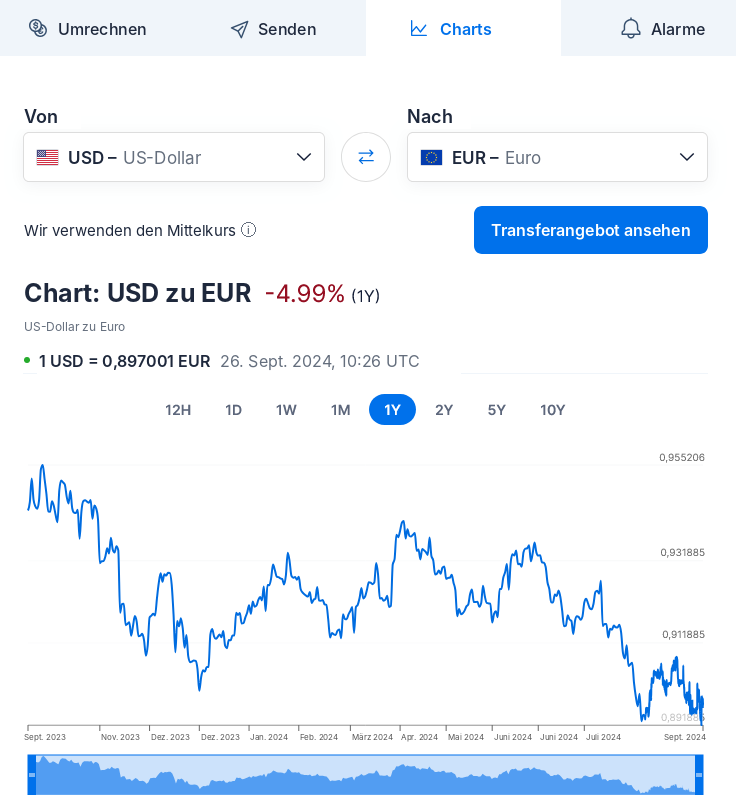Click the EU flag icon

[x=431, y=157]
